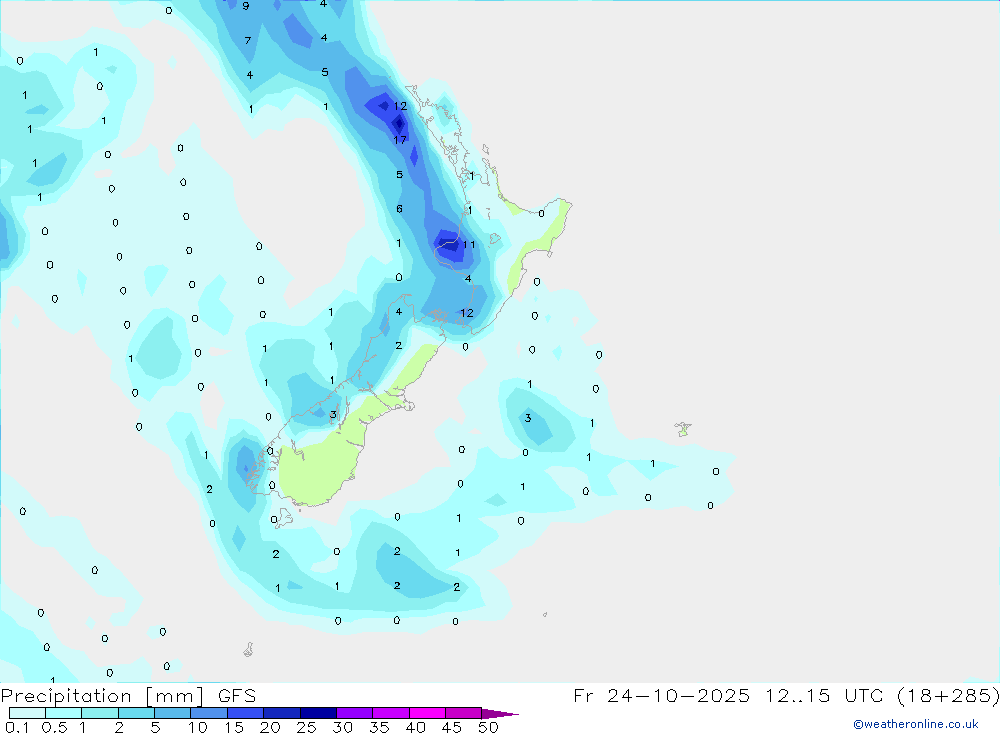Click the 40–45 mm magenta legend box
Screen dimensions: 1000x733
tap(427, 713)
